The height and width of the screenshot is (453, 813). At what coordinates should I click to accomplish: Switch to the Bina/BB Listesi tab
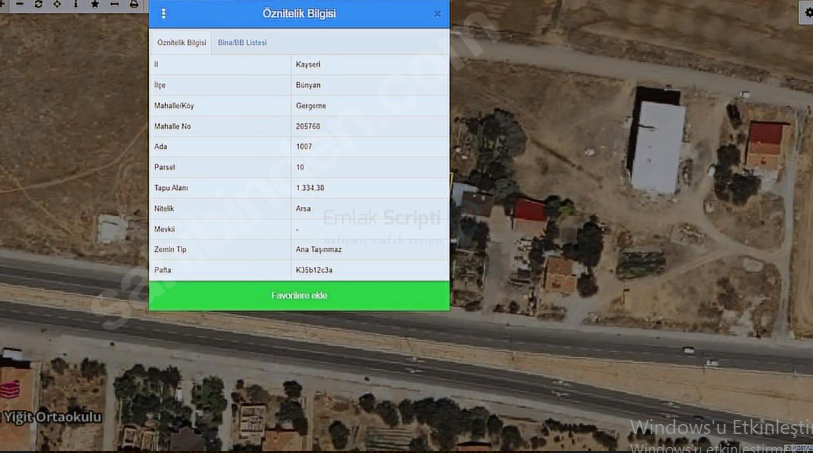(242, 43)
